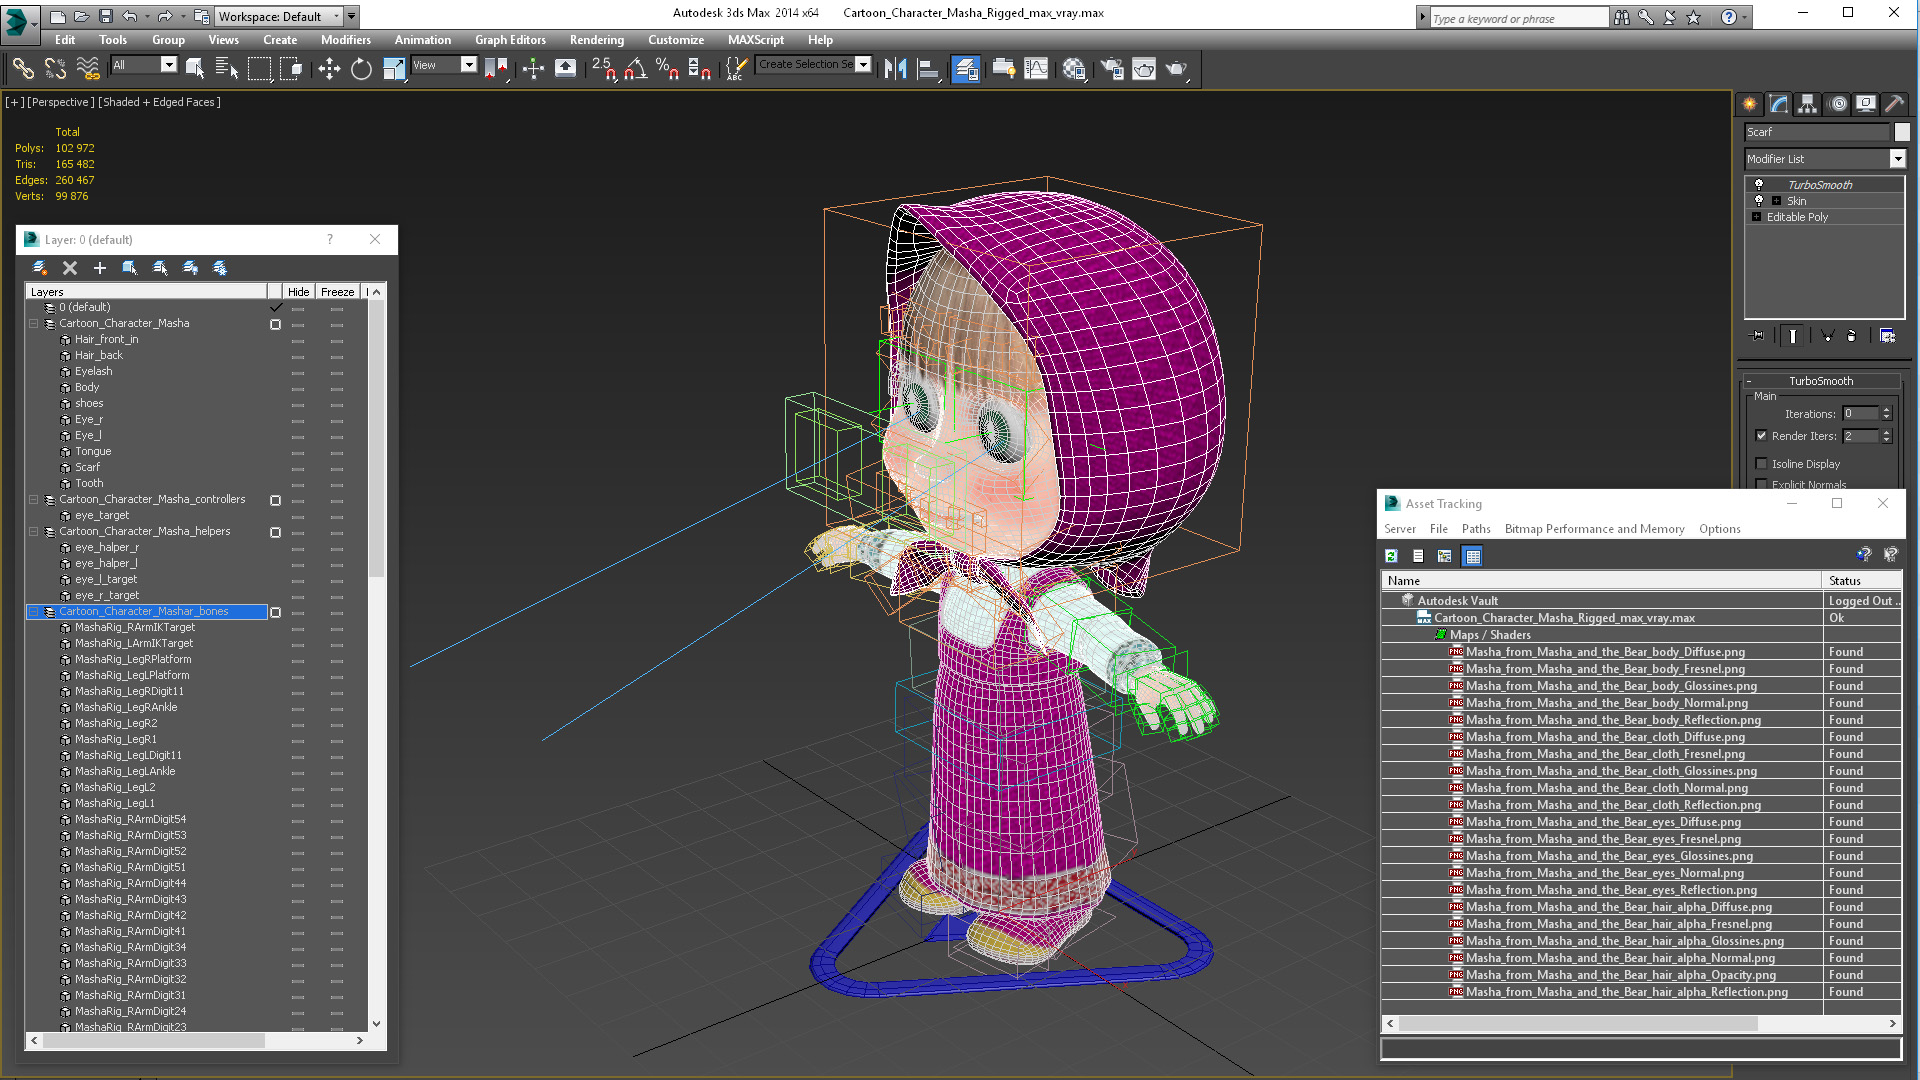The height and width of the screenshot is (1080, 1920).
Task: Open the MAXScript menu
Action: 755,40
